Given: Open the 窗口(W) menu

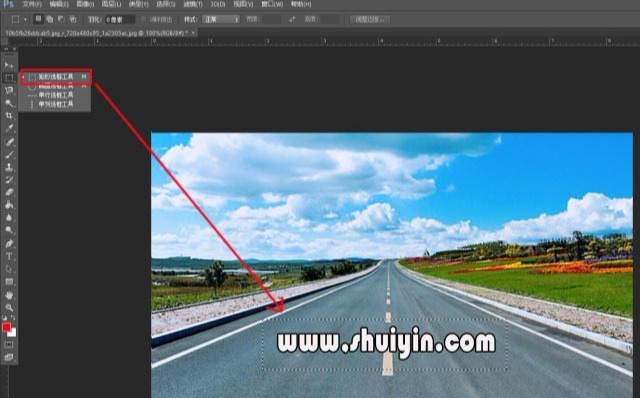Looking at the screenshot, I should [272, 4].
